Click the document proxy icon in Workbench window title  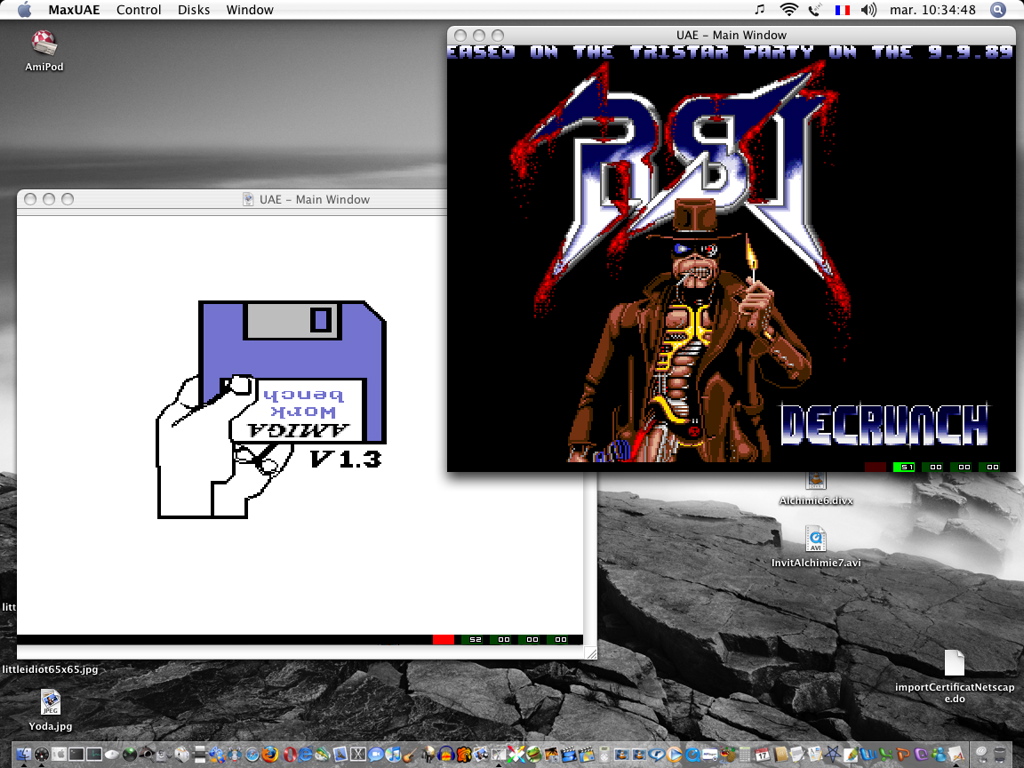click(x=248, y=199)
